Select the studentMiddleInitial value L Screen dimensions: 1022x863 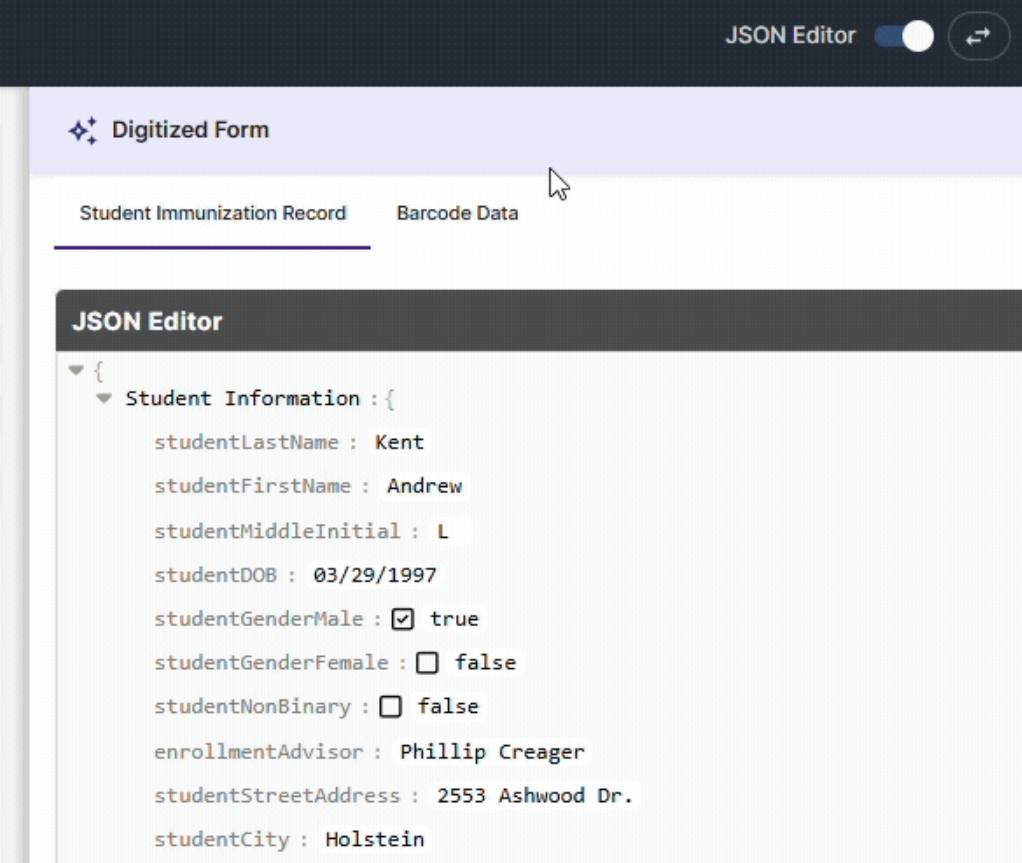(x=442, y=532)
